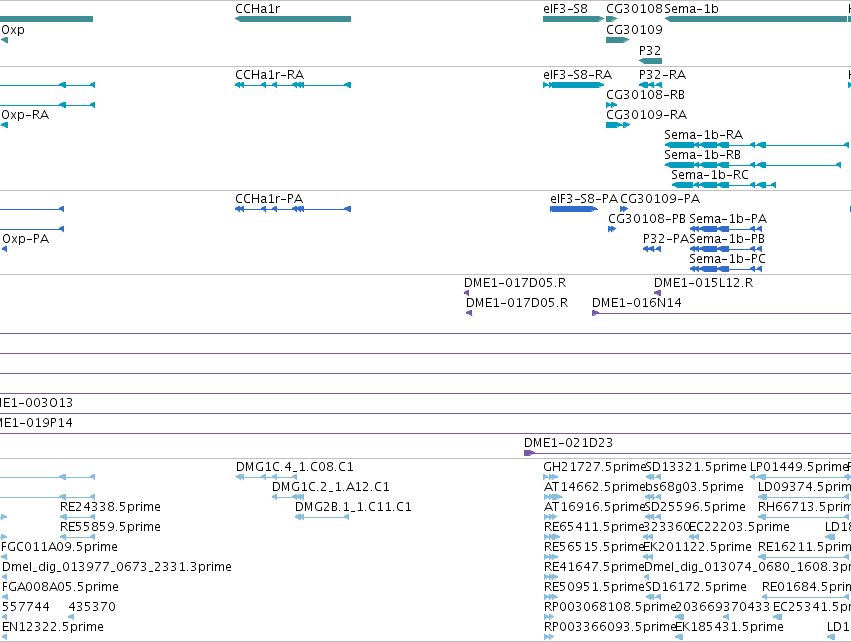The width and height of the screenshot is (851, 642).
Task: Select the Sema-1b-PA protein label
Action: [728, 219]
